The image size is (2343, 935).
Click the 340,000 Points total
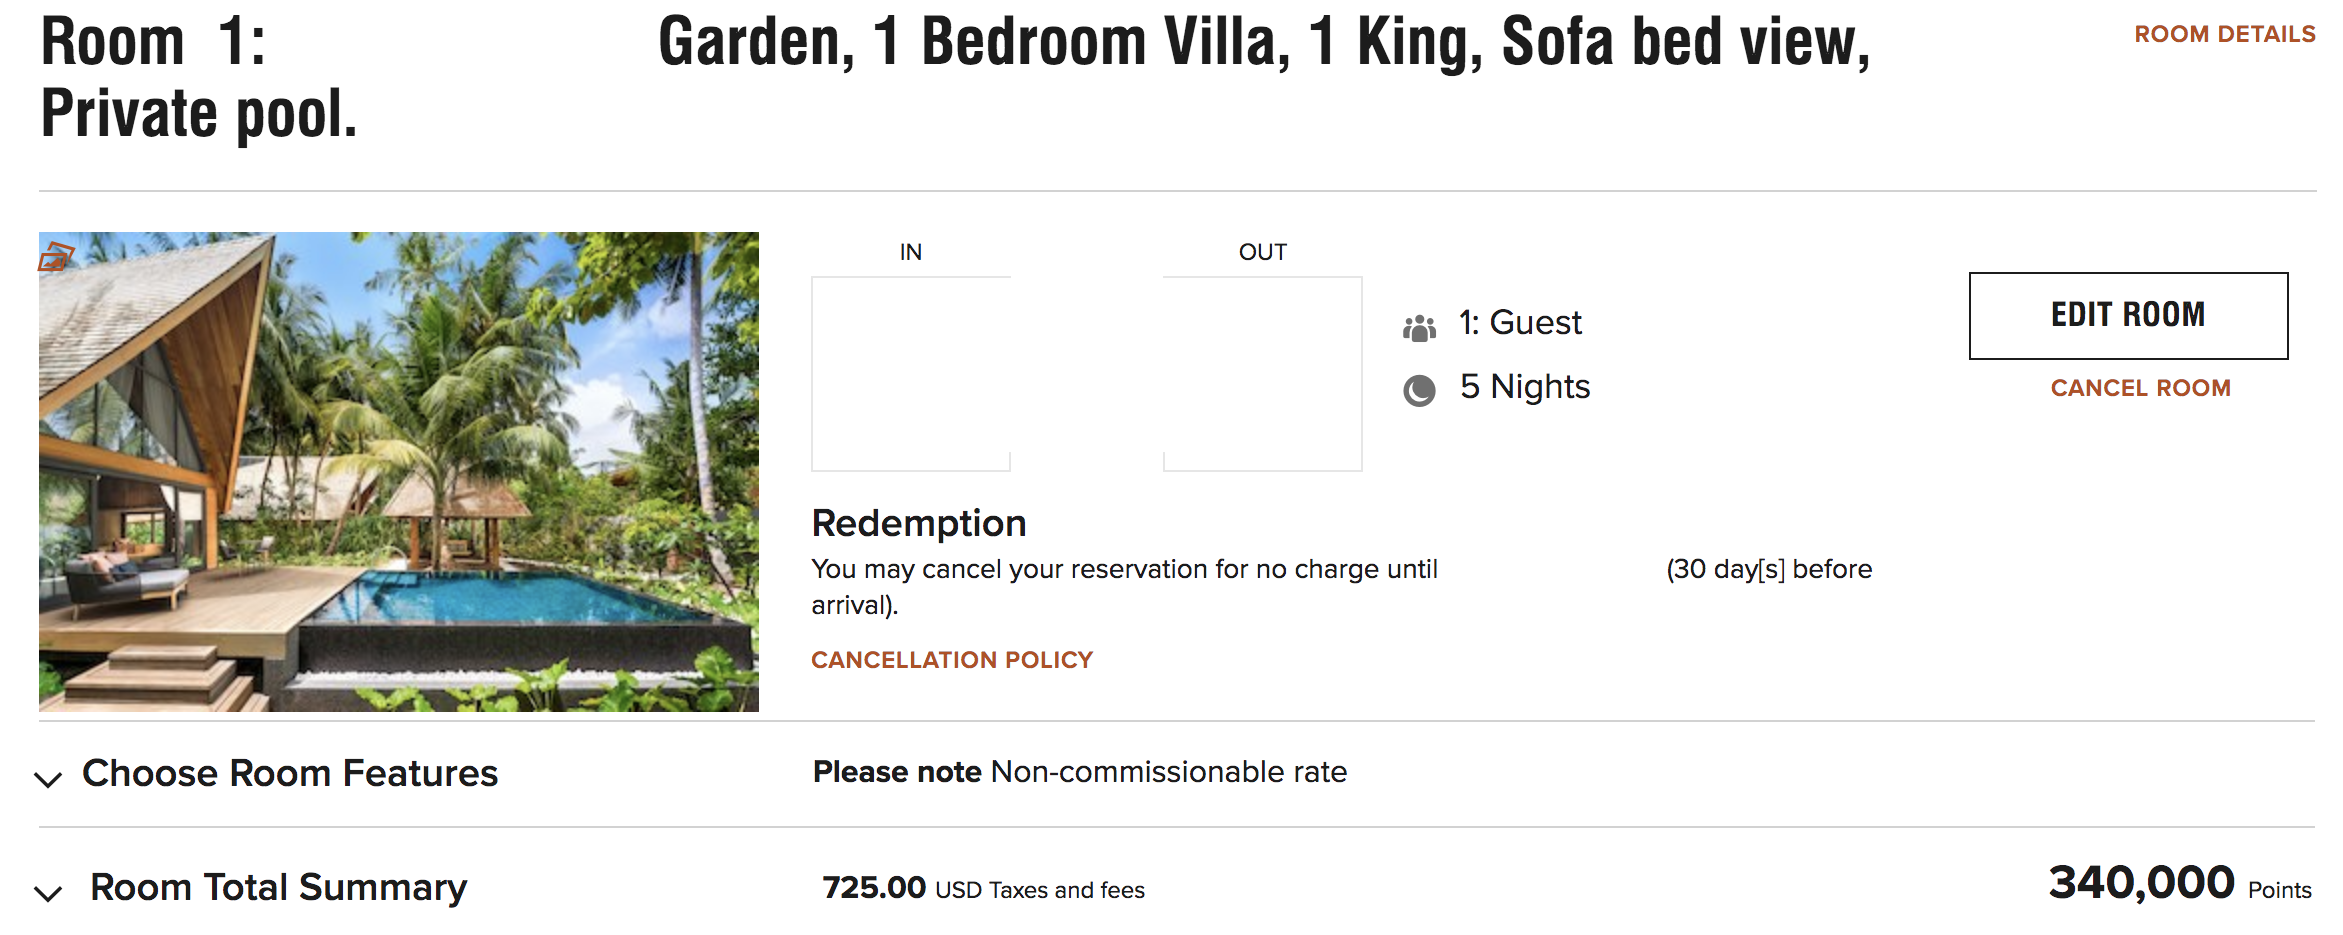2178,885
